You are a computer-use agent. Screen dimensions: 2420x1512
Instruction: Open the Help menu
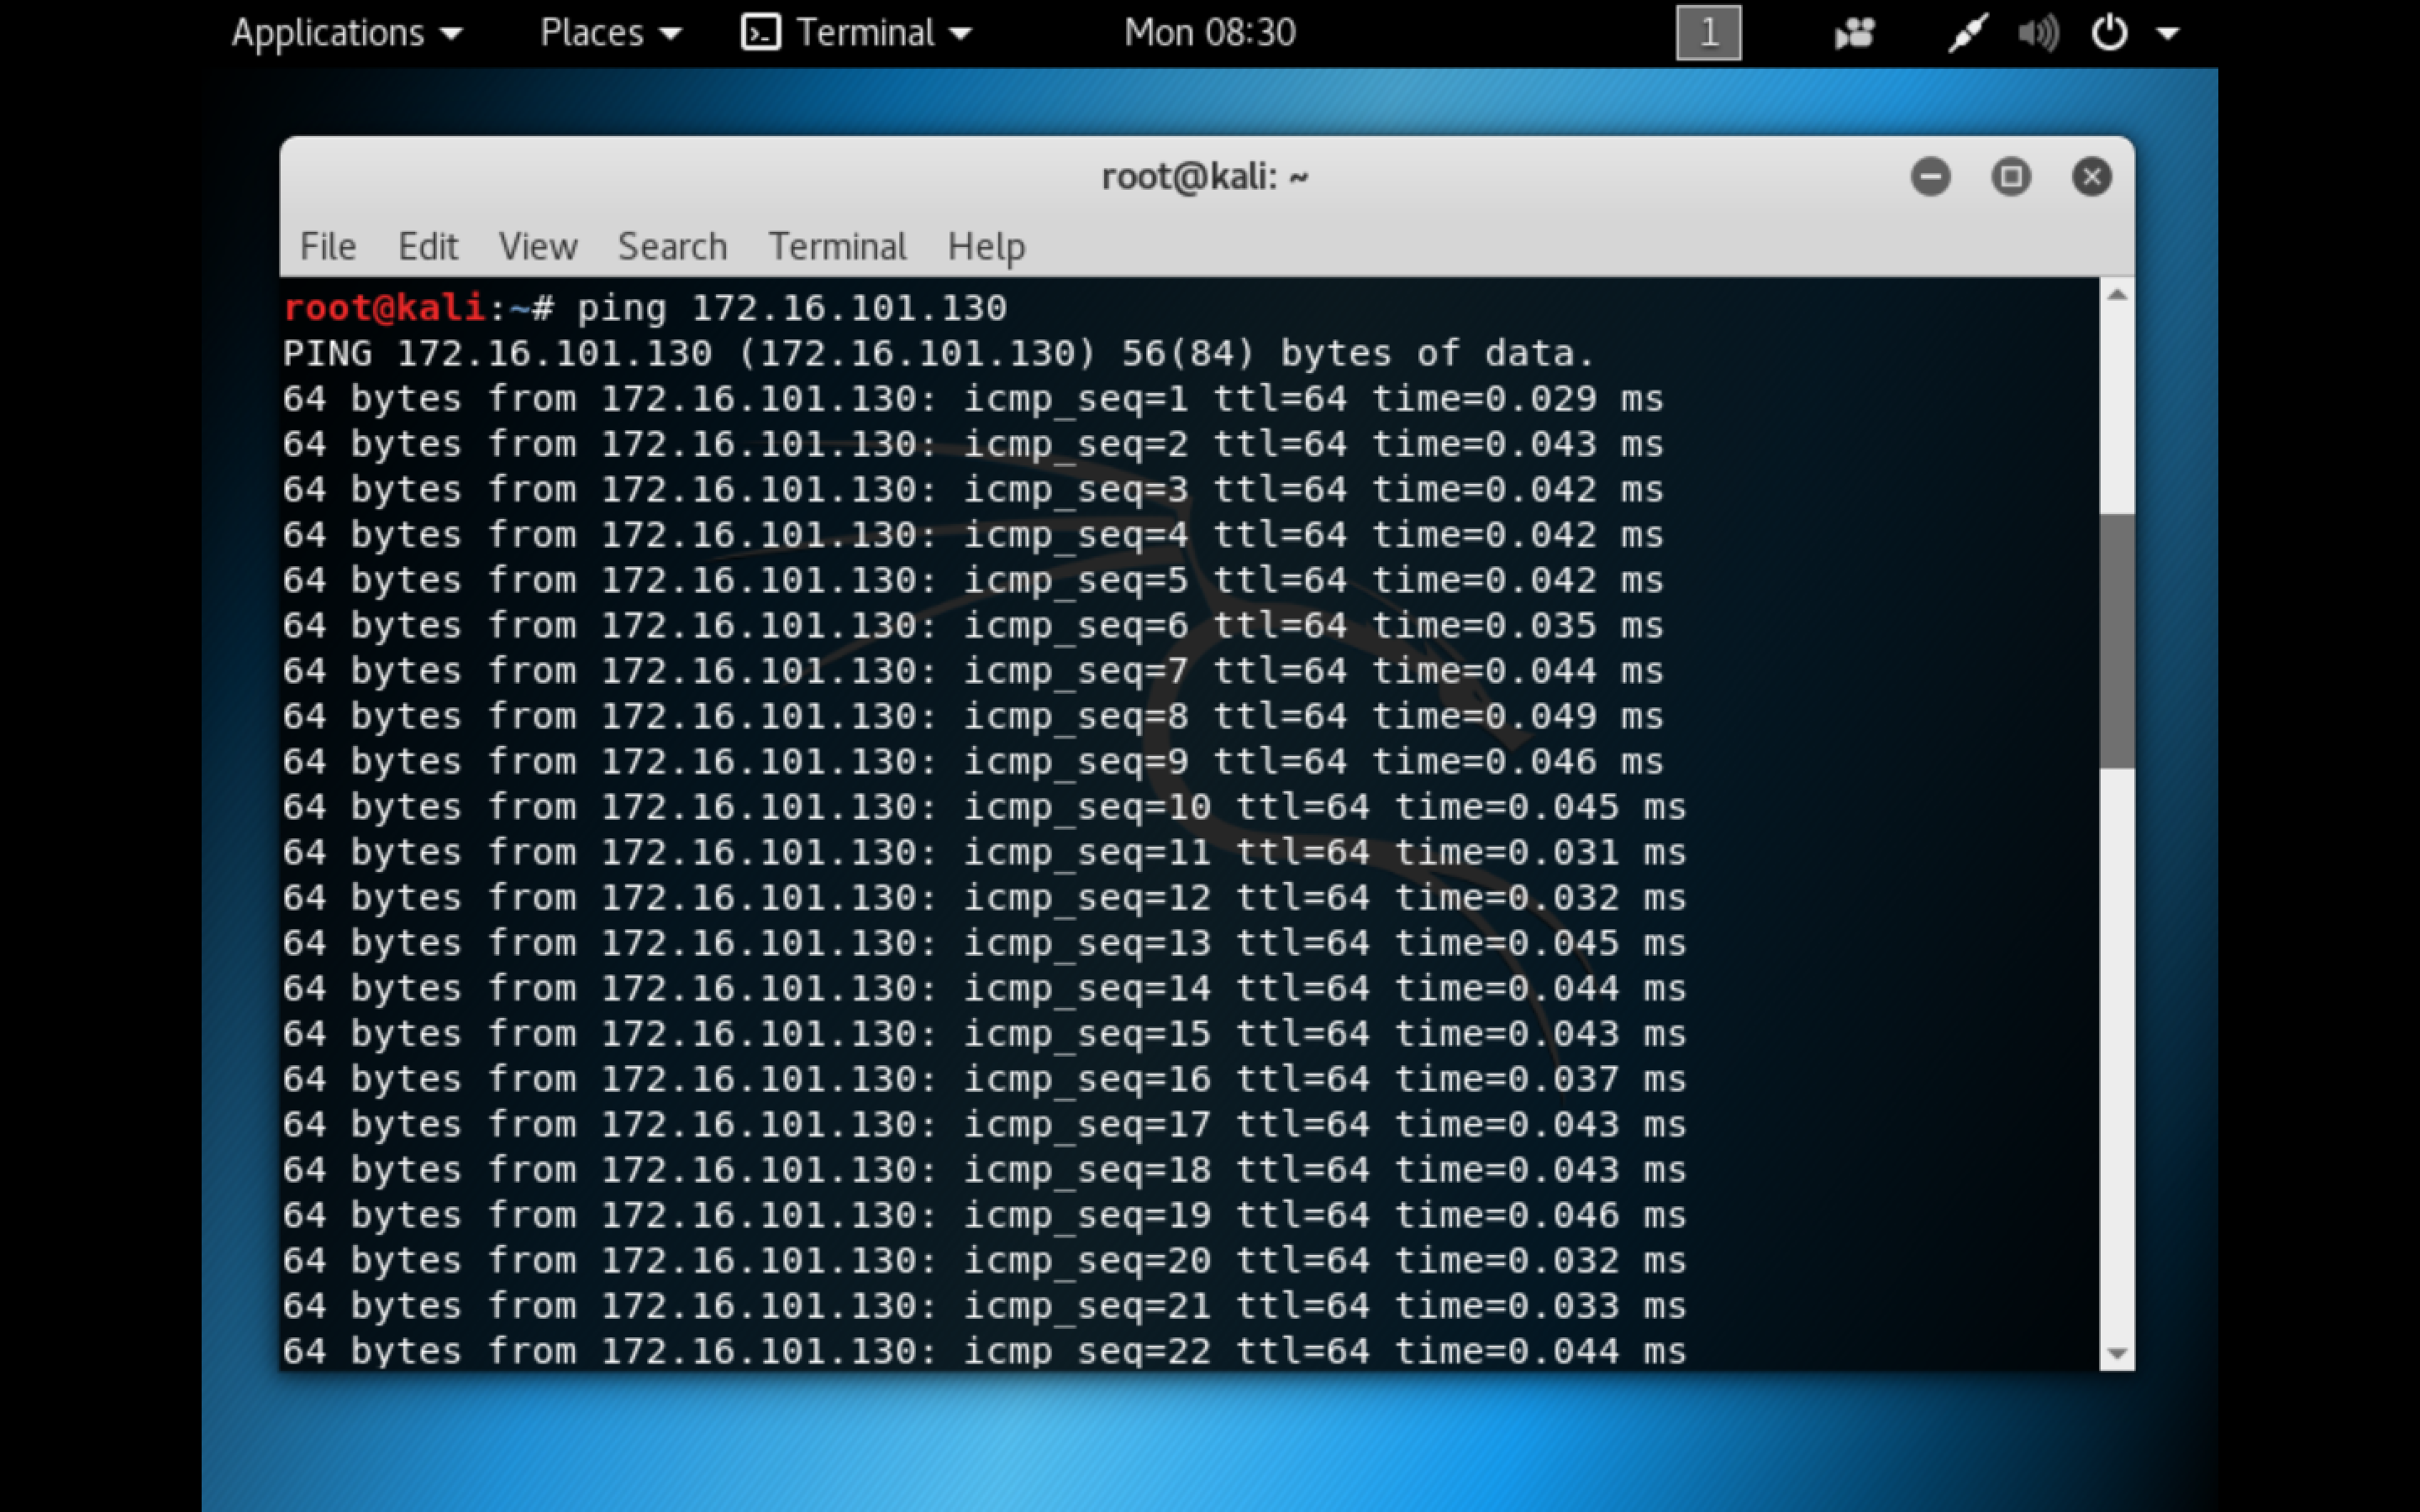pyautogui.click(x=986, y=247)
